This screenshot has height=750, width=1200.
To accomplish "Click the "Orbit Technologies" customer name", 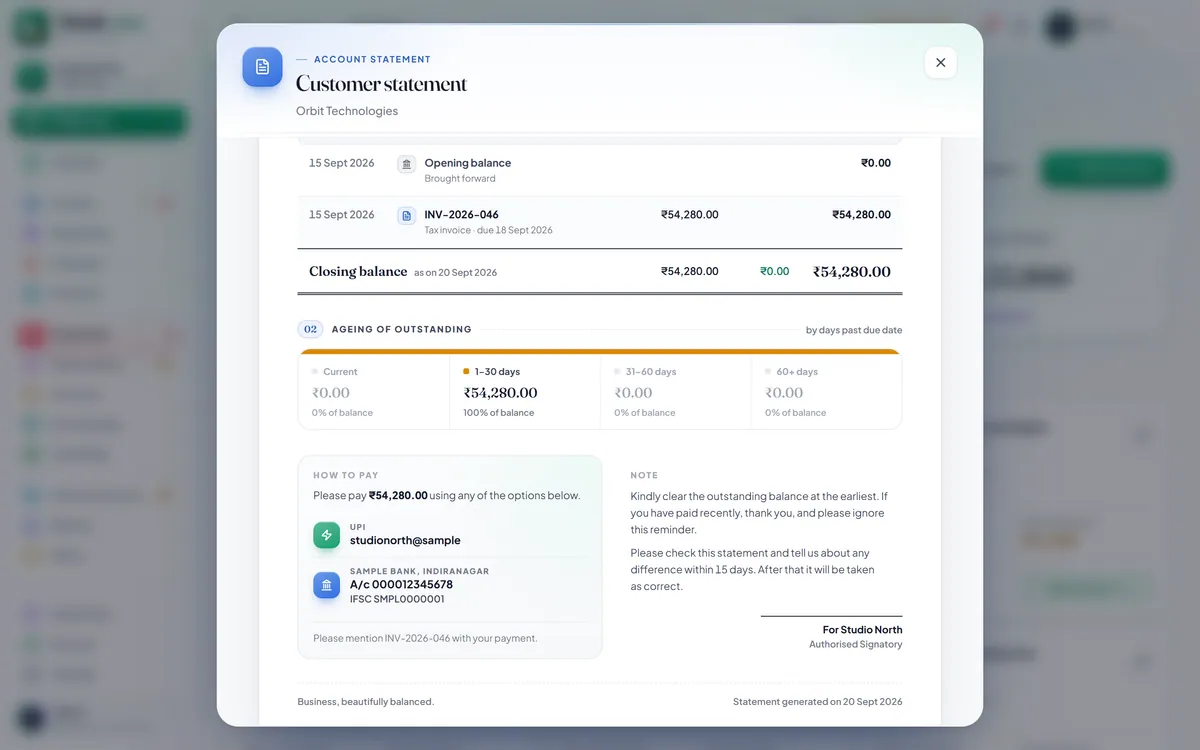I will pos(347,111).
